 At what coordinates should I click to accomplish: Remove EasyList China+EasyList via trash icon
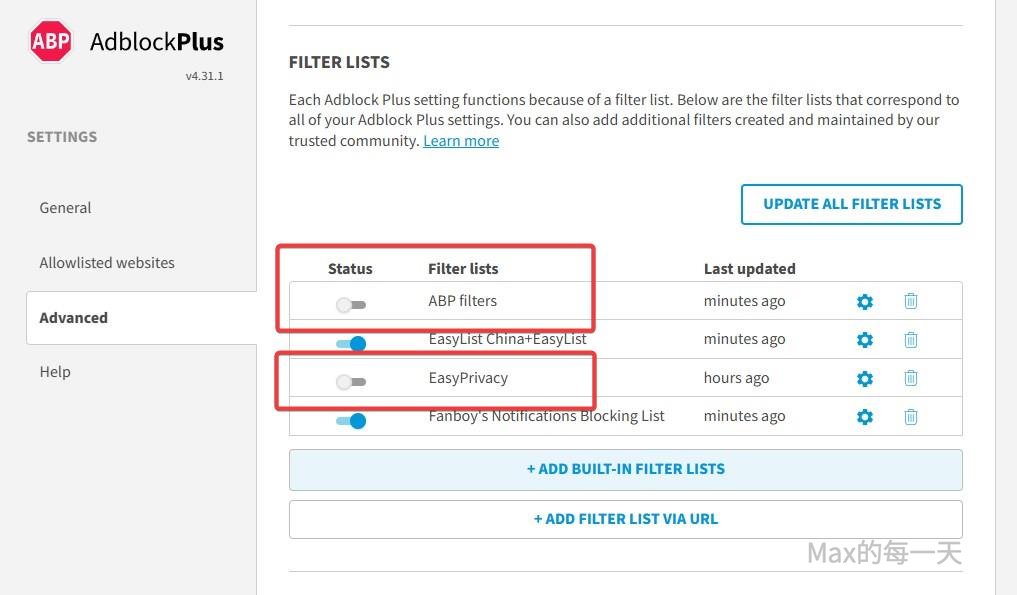[x=911, y=340]
